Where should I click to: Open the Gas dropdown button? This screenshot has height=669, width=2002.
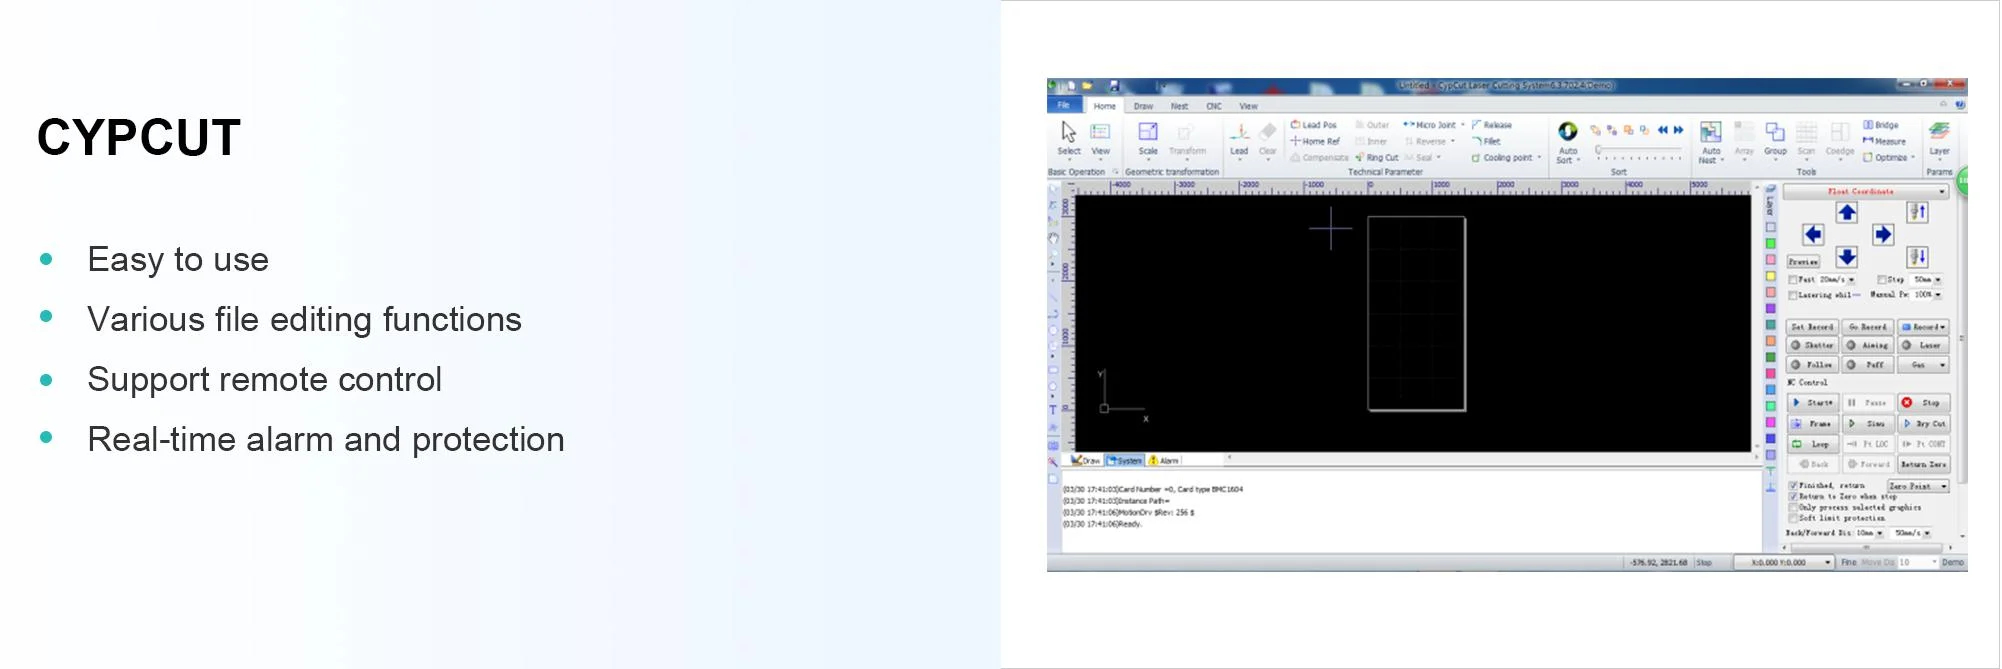point(1924,365)
